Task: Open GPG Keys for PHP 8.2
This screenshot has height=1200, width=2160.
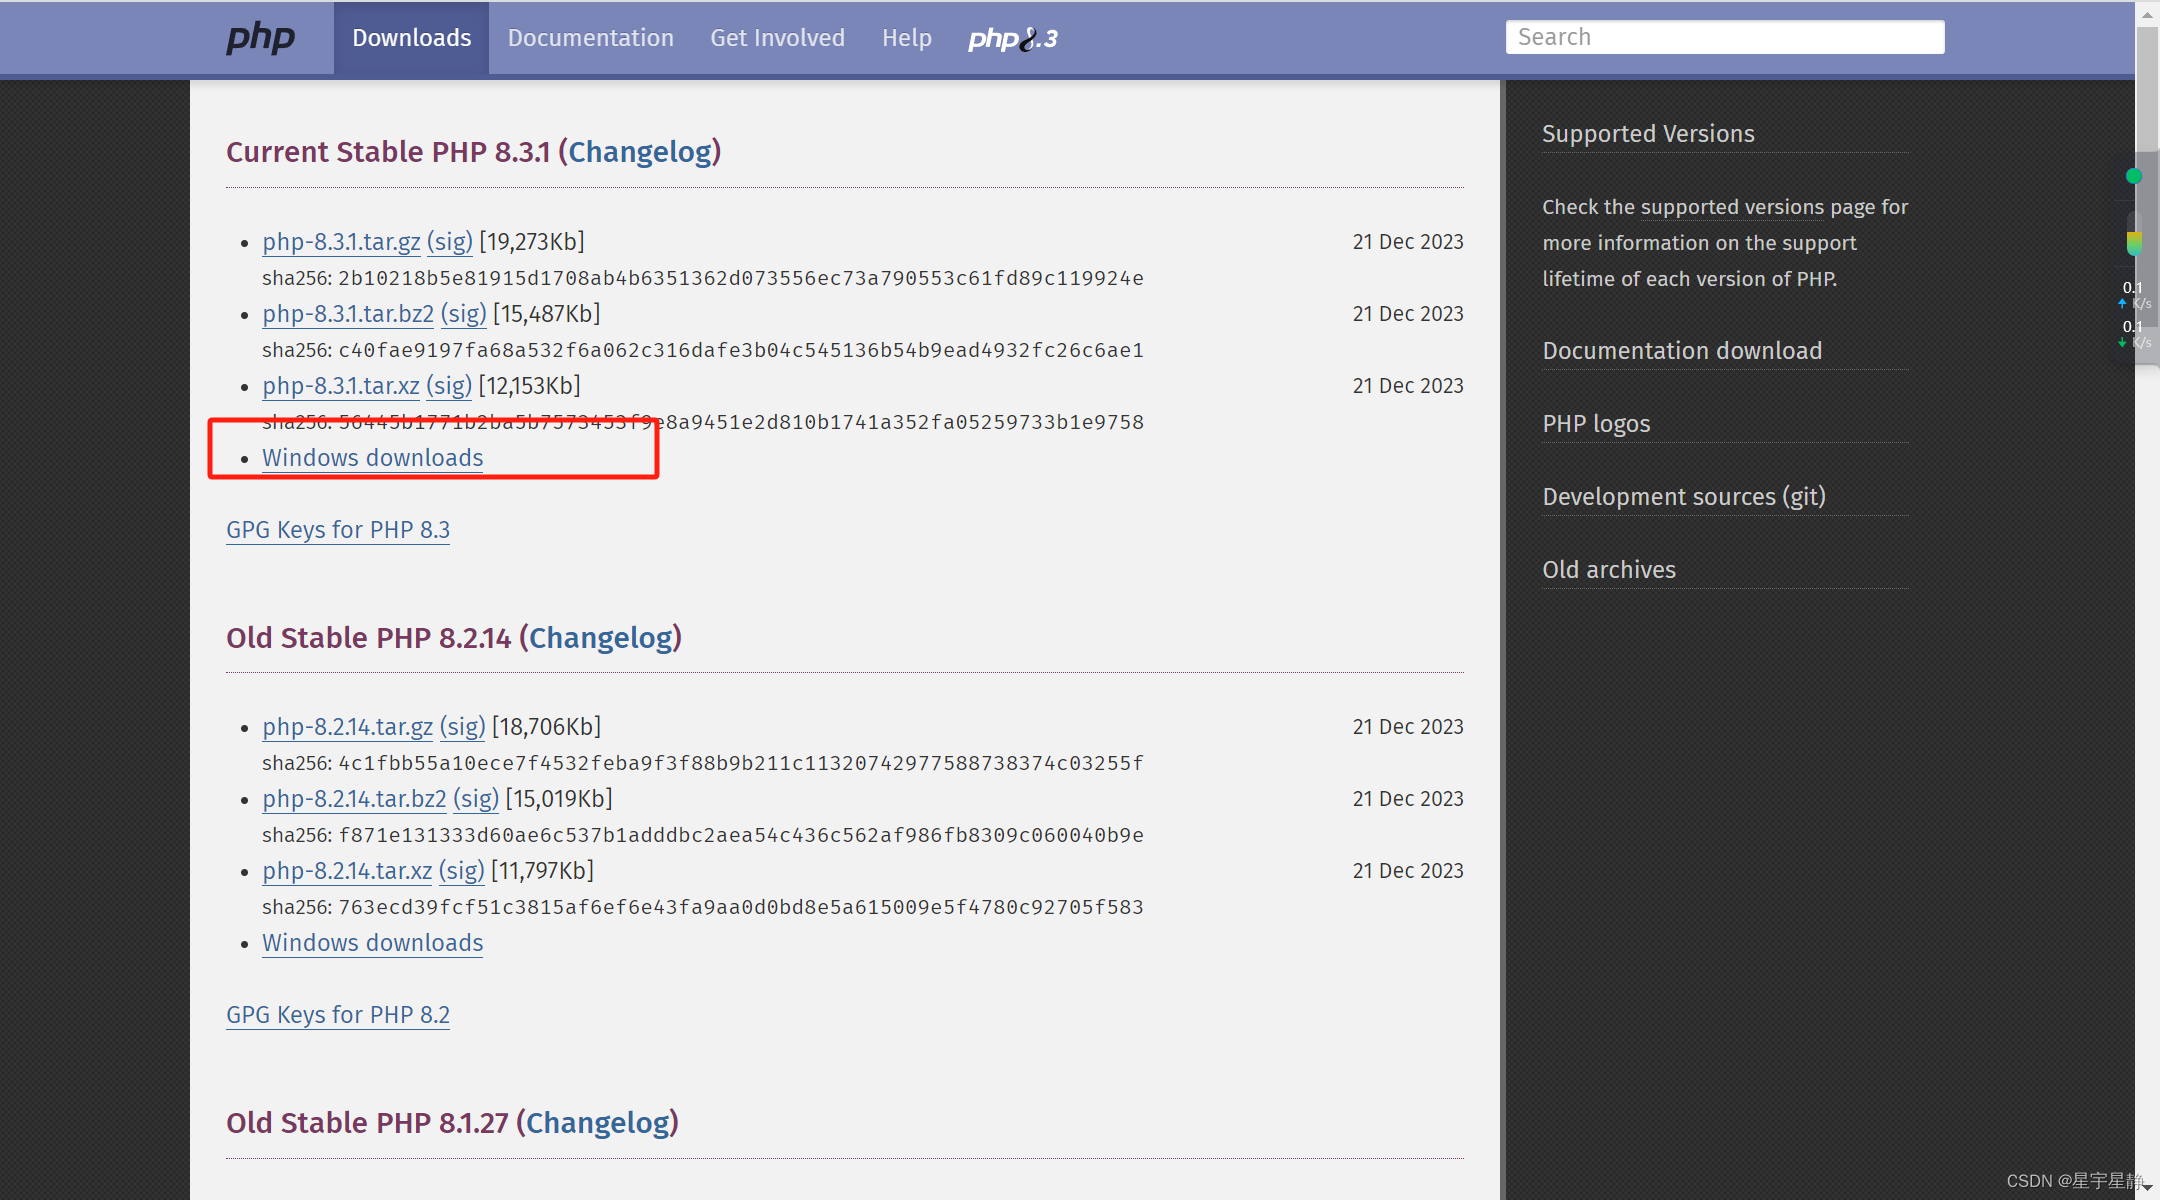Action: (x=338, y=1015)
